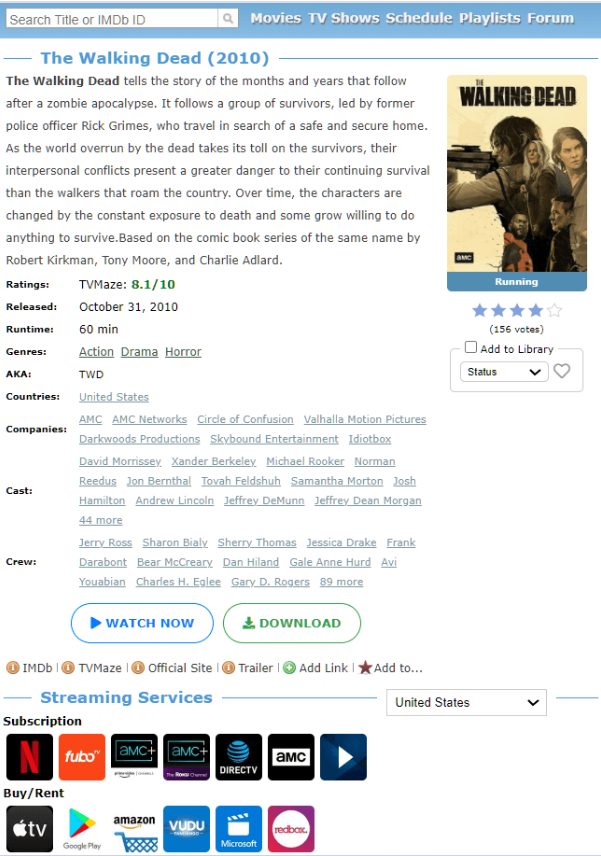Select the Vudu buy/rent icon
This screenshot has width=601, height=856.
click(x=186, y=829)
